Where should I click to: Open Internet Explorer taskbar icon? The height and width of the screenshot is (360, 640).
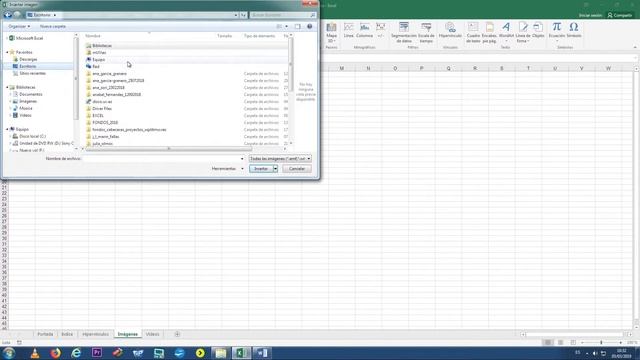tap(76, 353)
